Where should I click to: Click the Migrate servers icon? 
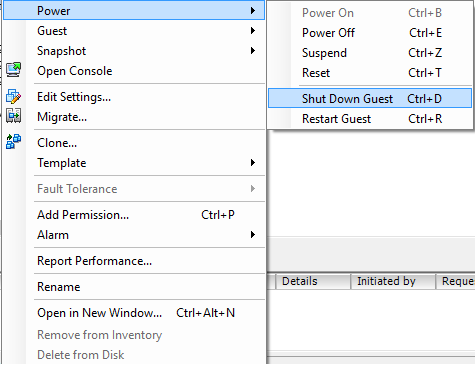[14, 116]
